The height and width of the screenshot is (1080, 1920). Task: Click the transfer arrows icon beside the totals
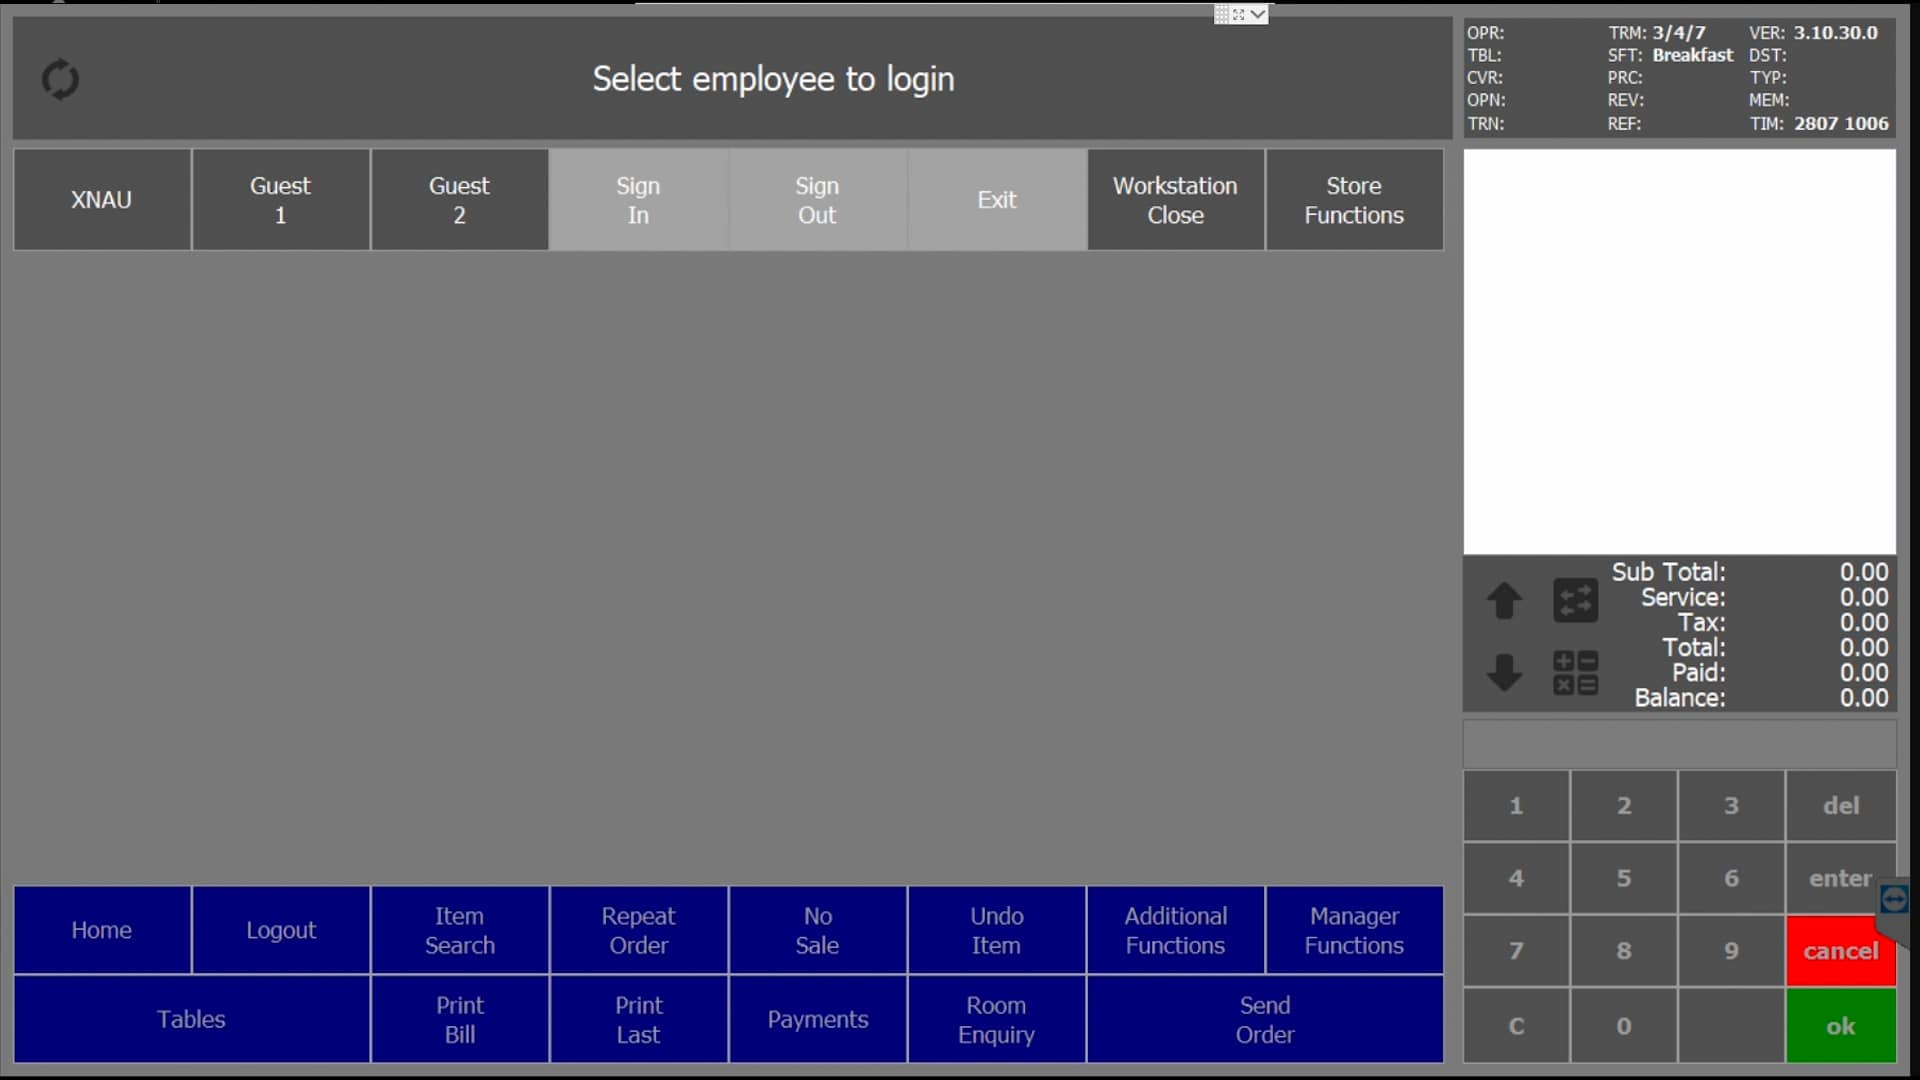[x=1575, y=601]
